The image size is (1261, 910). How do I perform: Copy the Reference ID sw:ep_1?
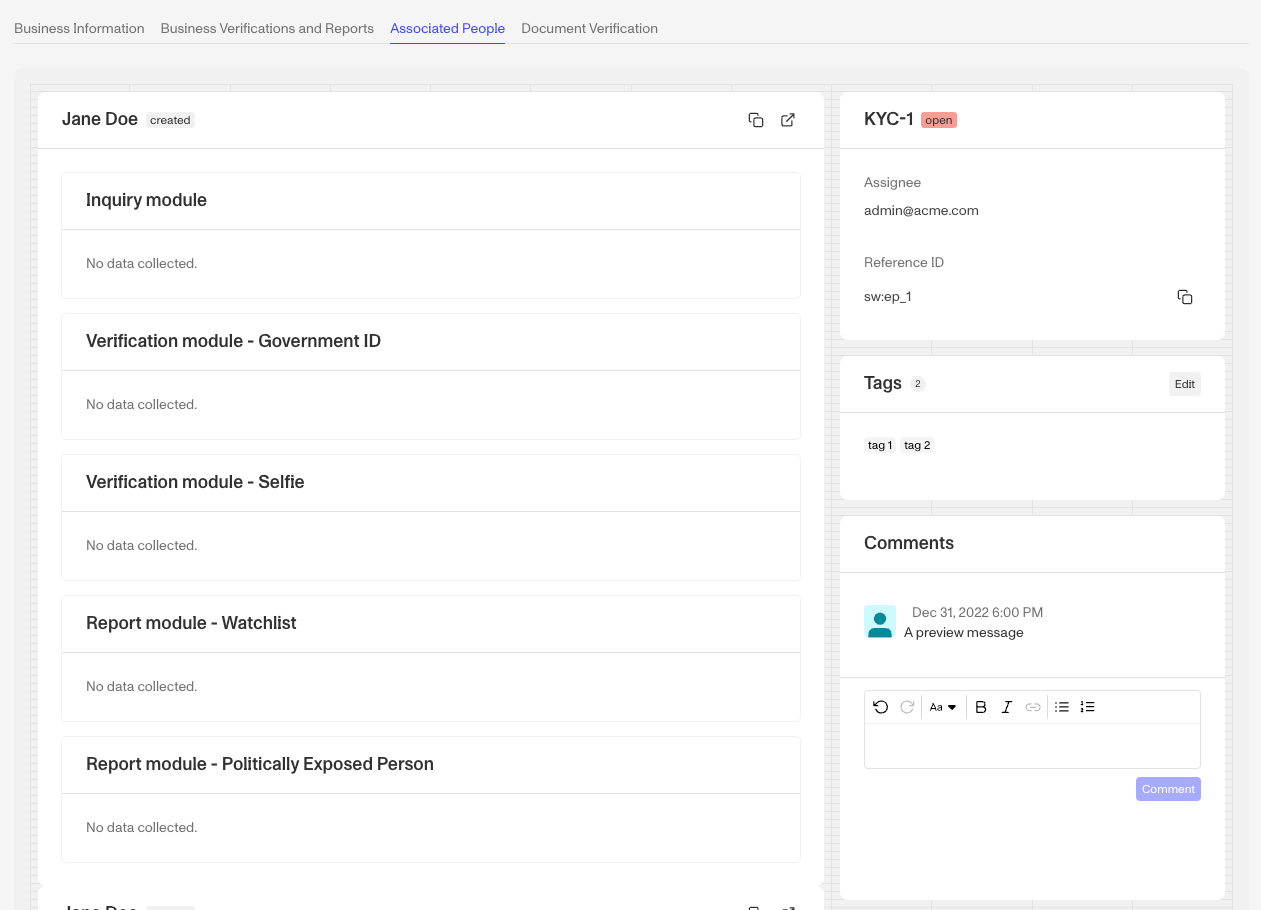1185,297
